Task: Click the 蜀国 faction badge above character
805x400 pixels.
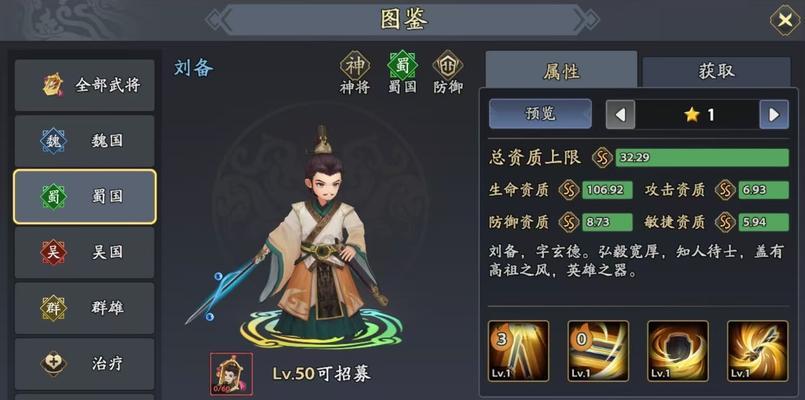Action: (402, 65)
